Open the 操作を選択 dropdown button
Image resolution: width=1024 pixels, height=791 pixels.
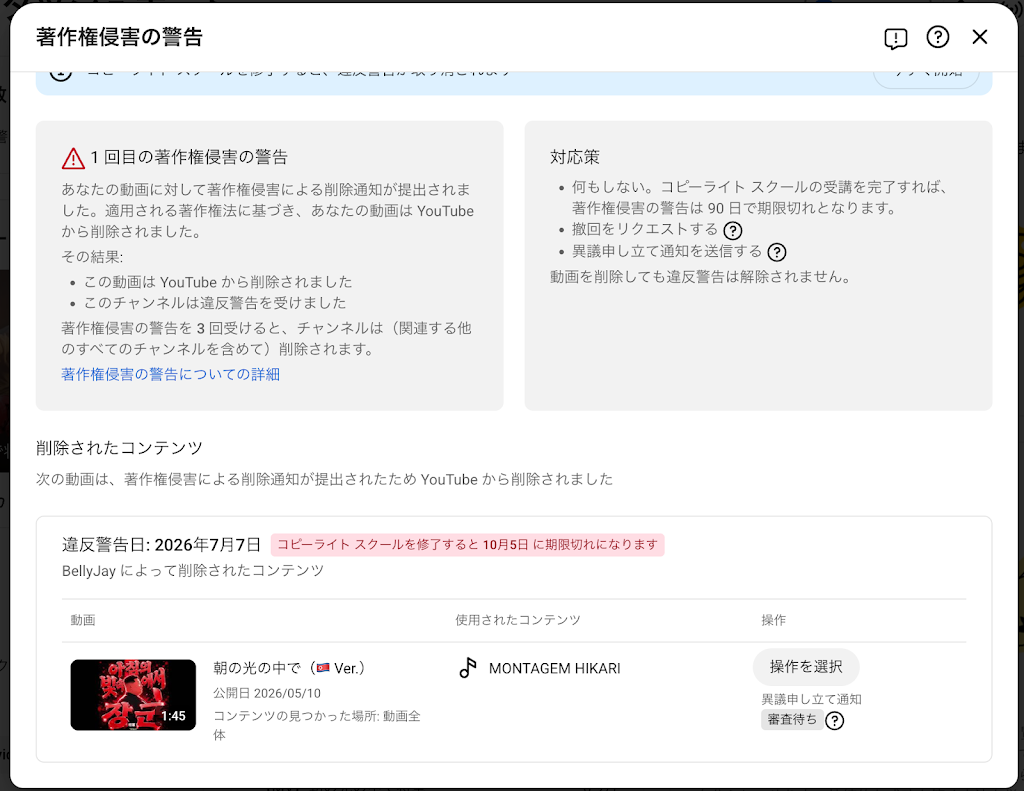pyautogui.click(x=806, y=667)
